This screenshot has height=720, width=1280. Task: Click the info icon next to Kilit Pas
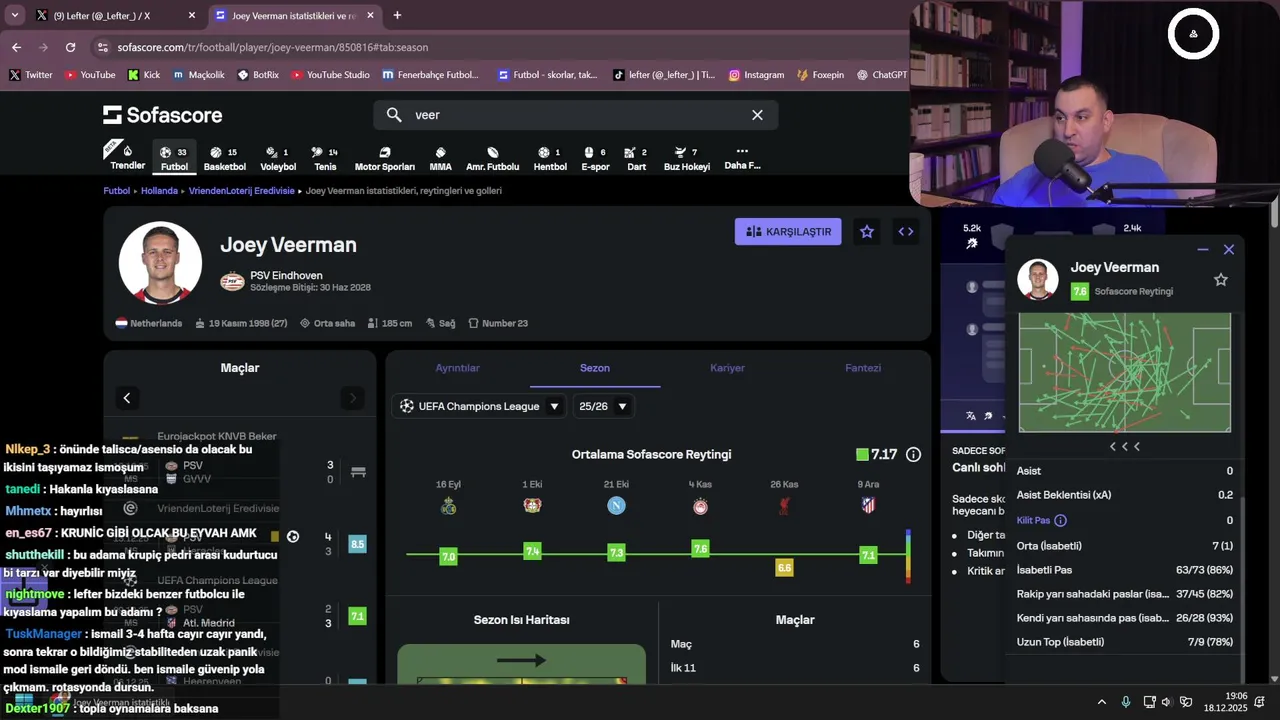[1060, 520]
